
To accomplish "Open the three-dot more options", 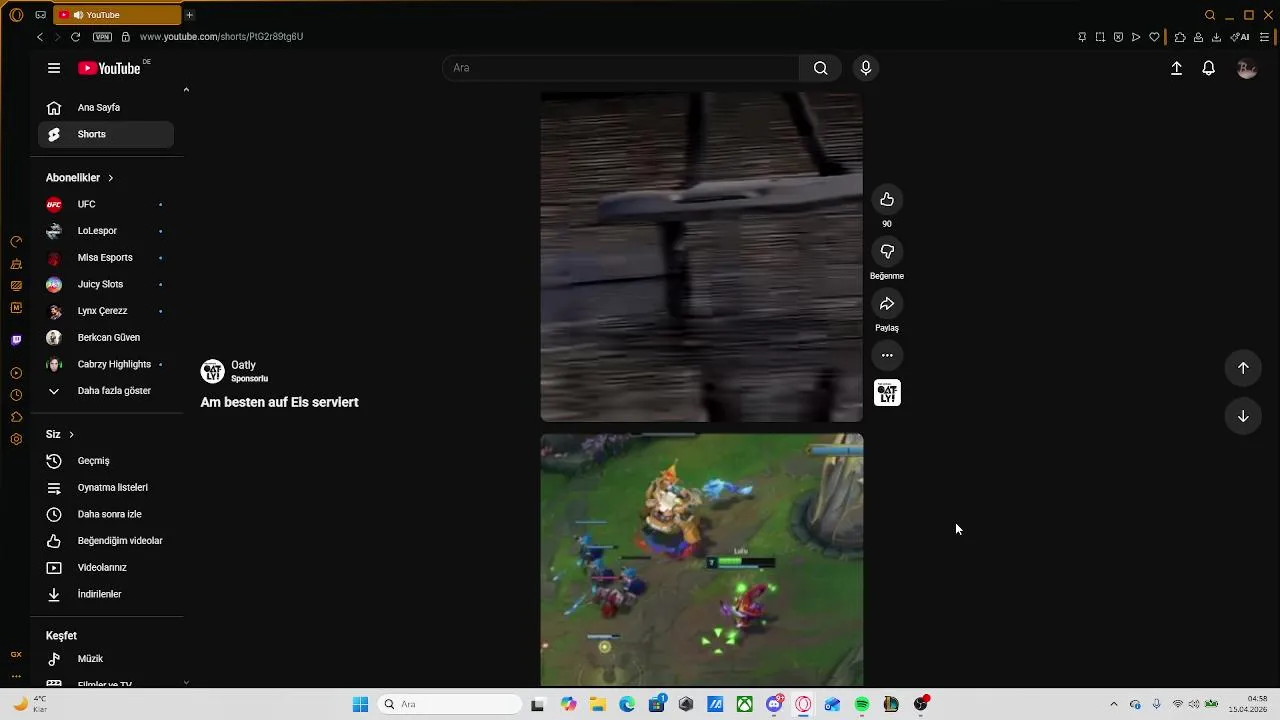I will pyautogui.click(x=887, y=356).
